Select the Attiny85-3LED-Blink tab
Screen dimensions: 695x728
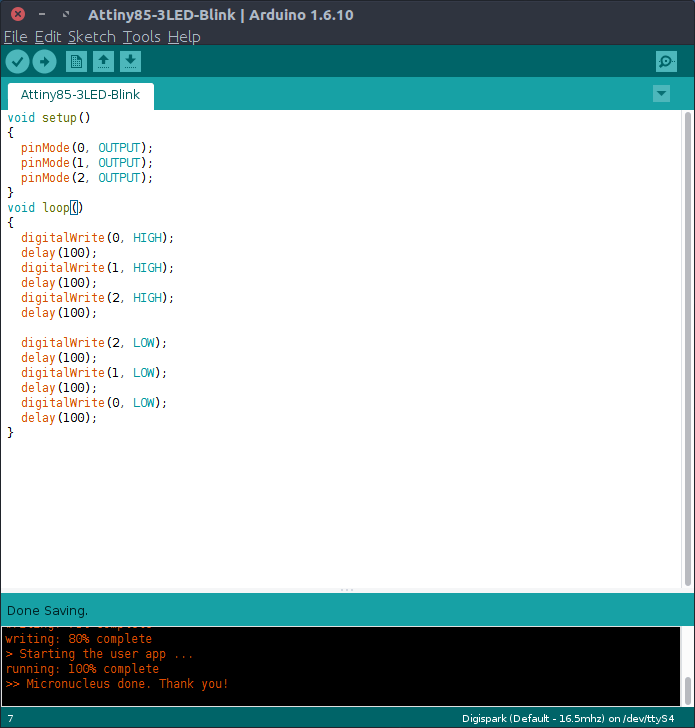[81, 96]
